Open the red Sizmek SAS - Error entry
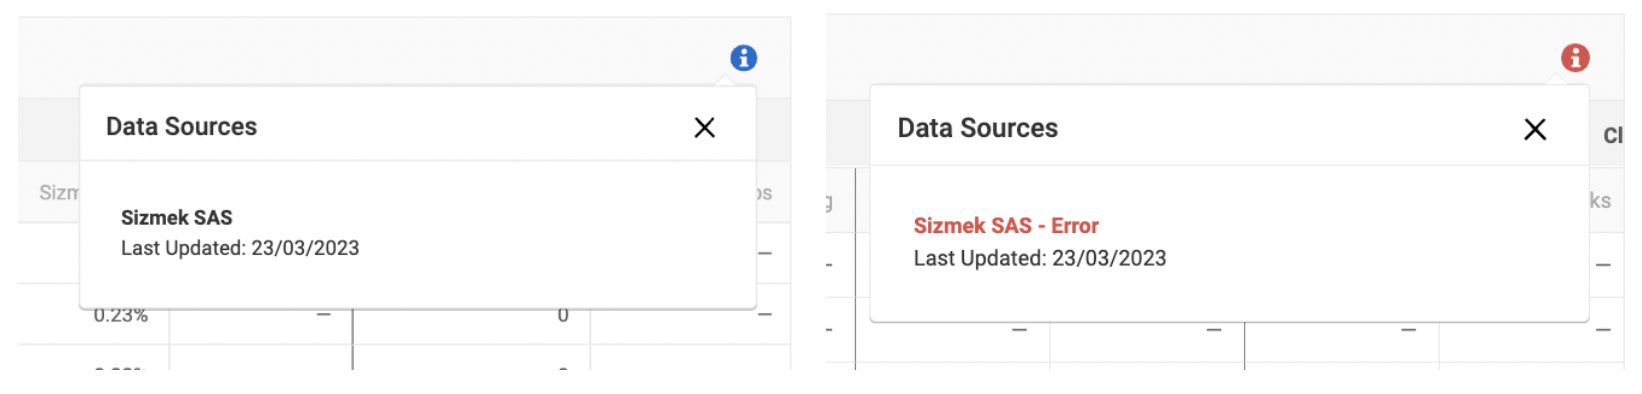The image size is (1642, 394). pyautogui.click(x=1006, y=226)
